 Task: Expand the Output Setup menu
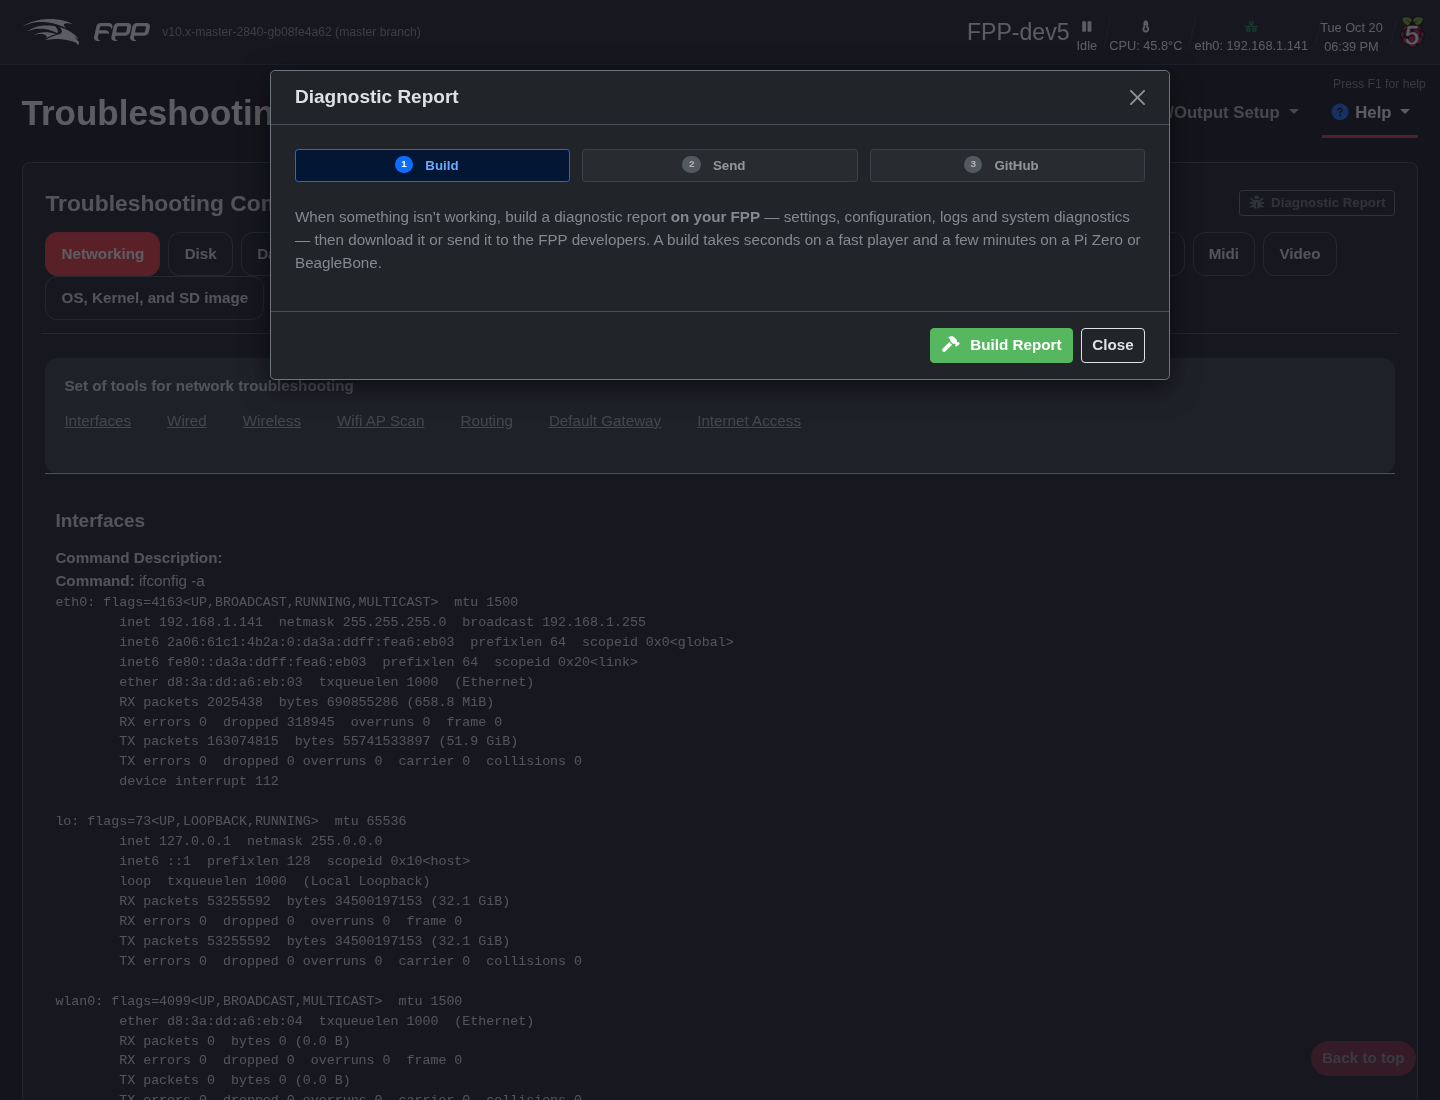click(x=1235, y=112)
